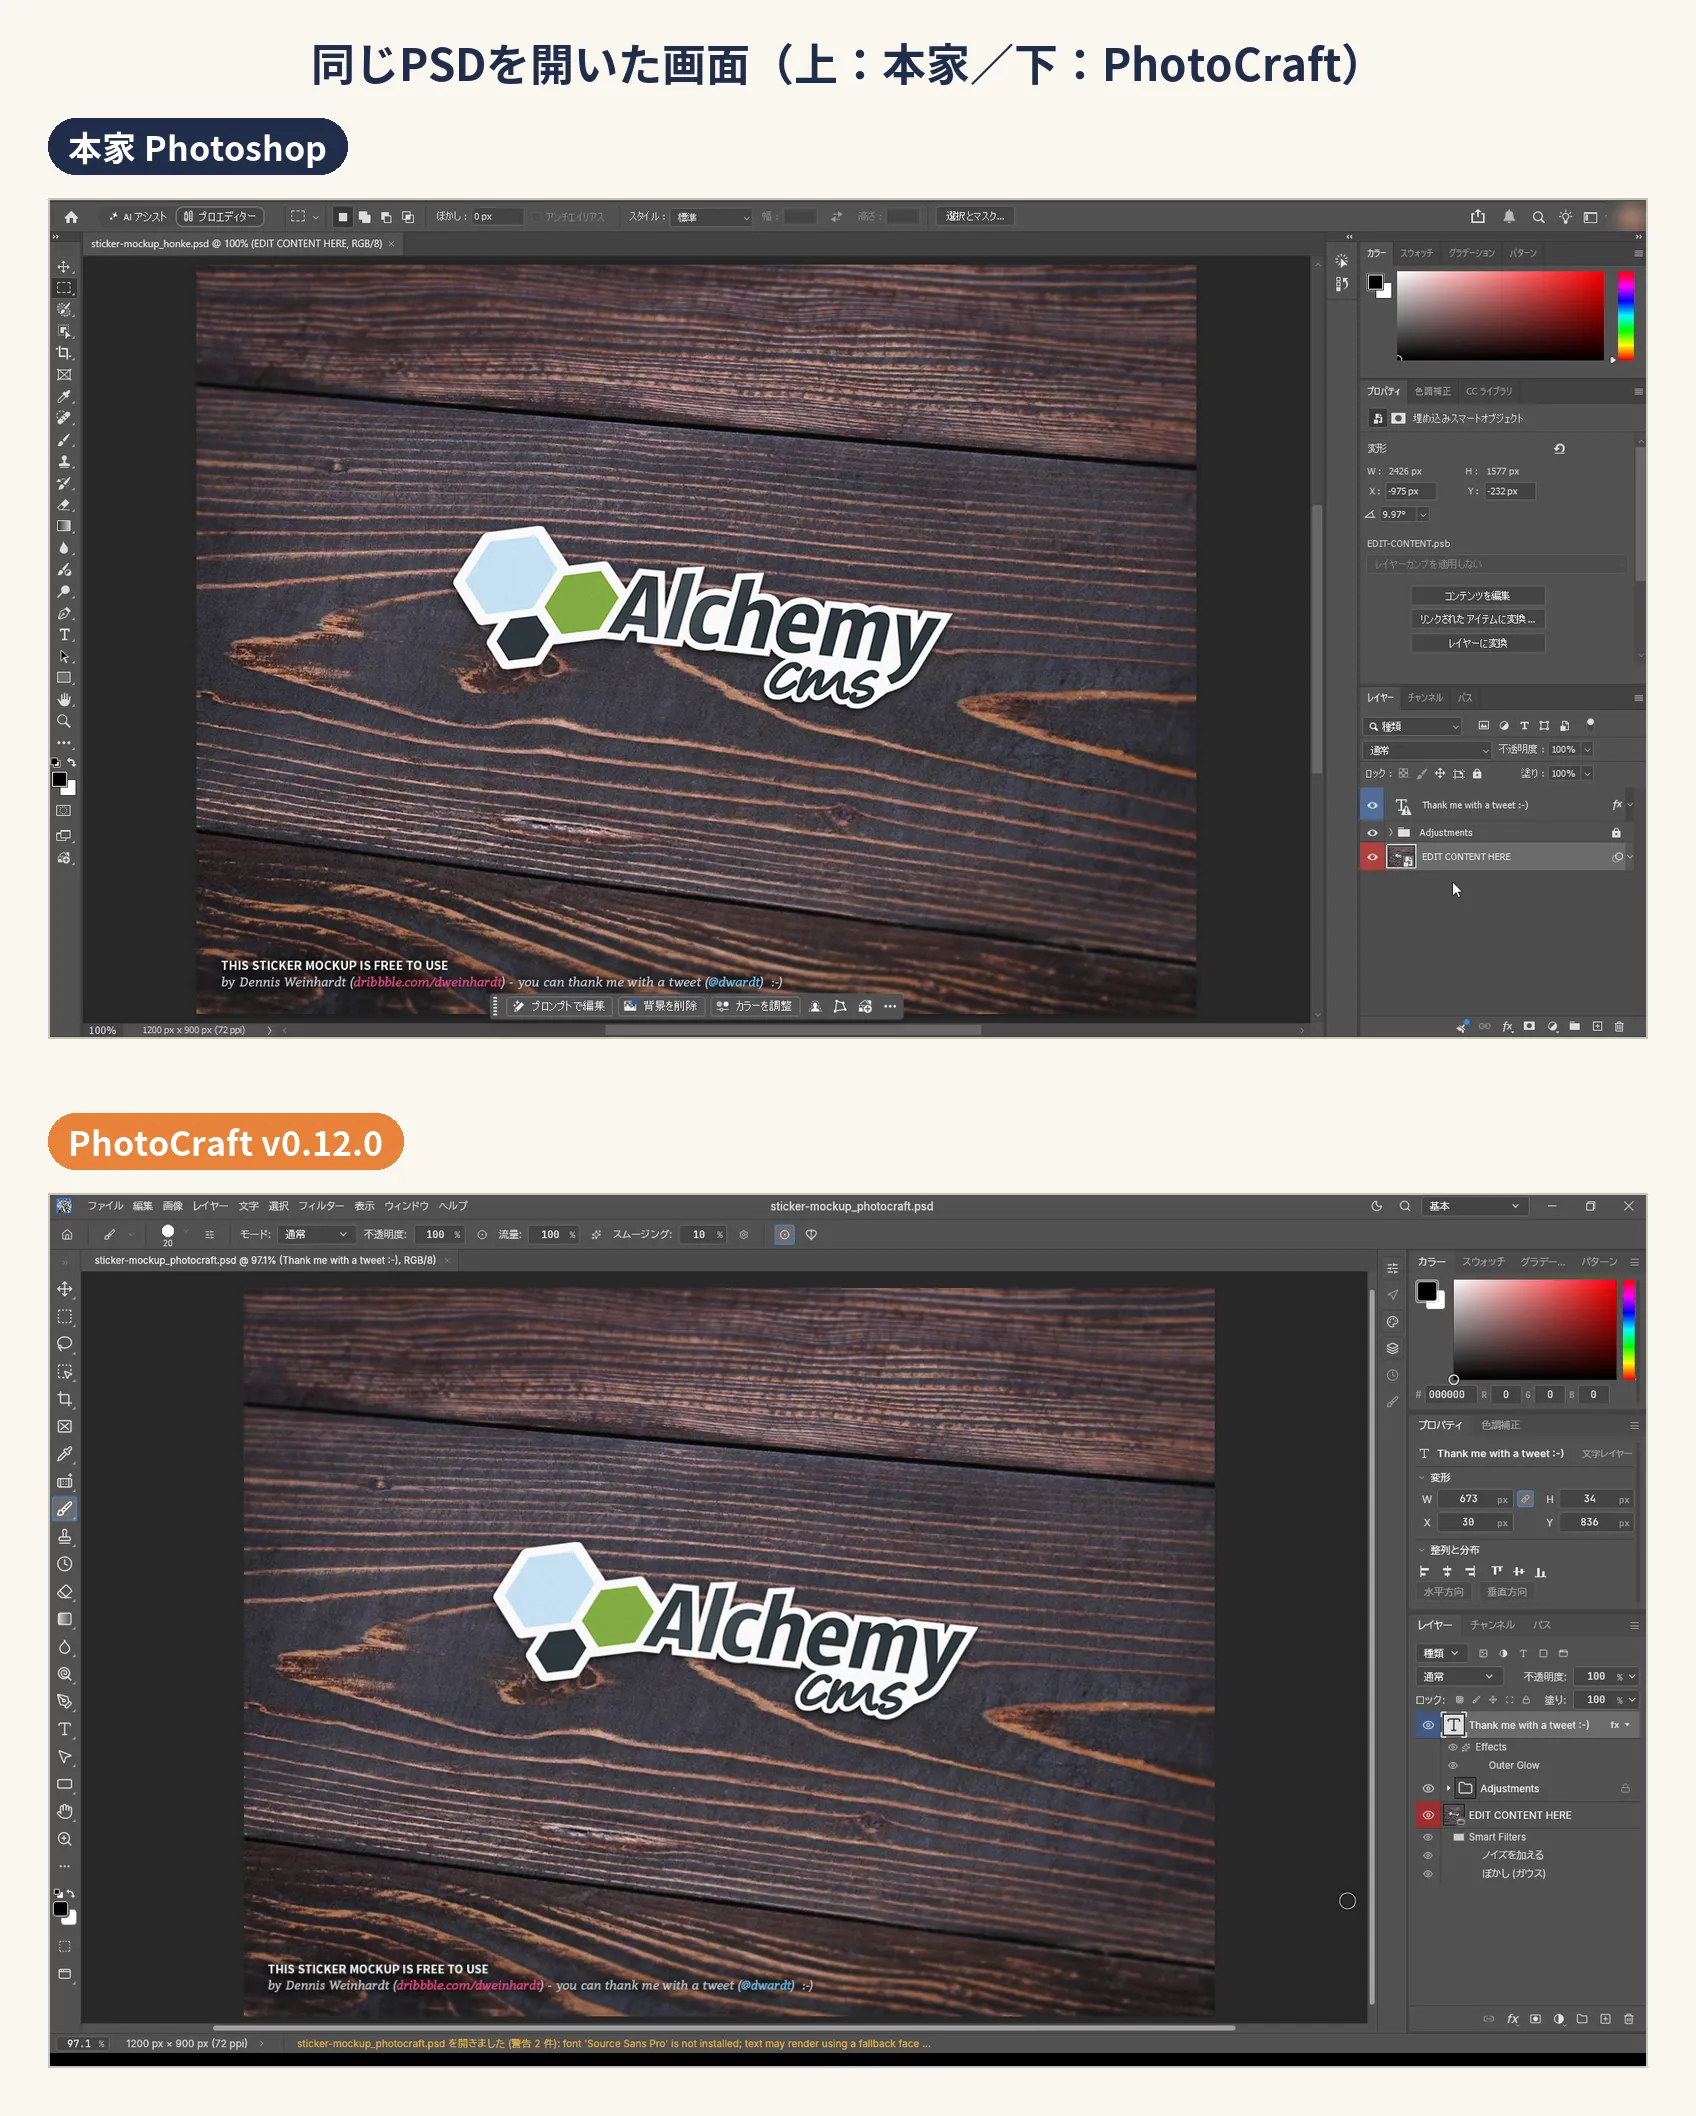Select the Crop tool in Photoshop's toolbar

64,353
